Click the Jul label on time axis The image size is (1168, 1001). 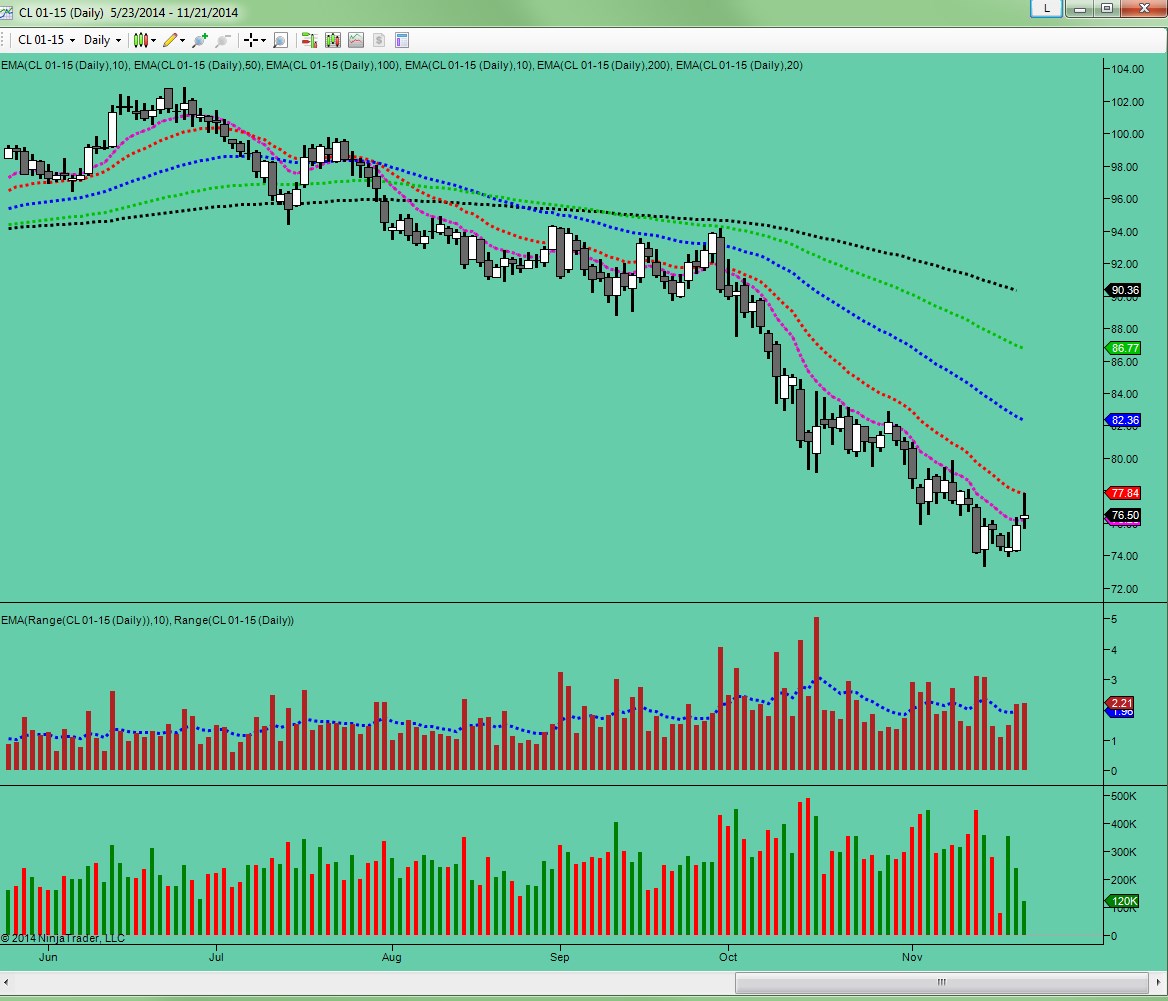[216, 957]
